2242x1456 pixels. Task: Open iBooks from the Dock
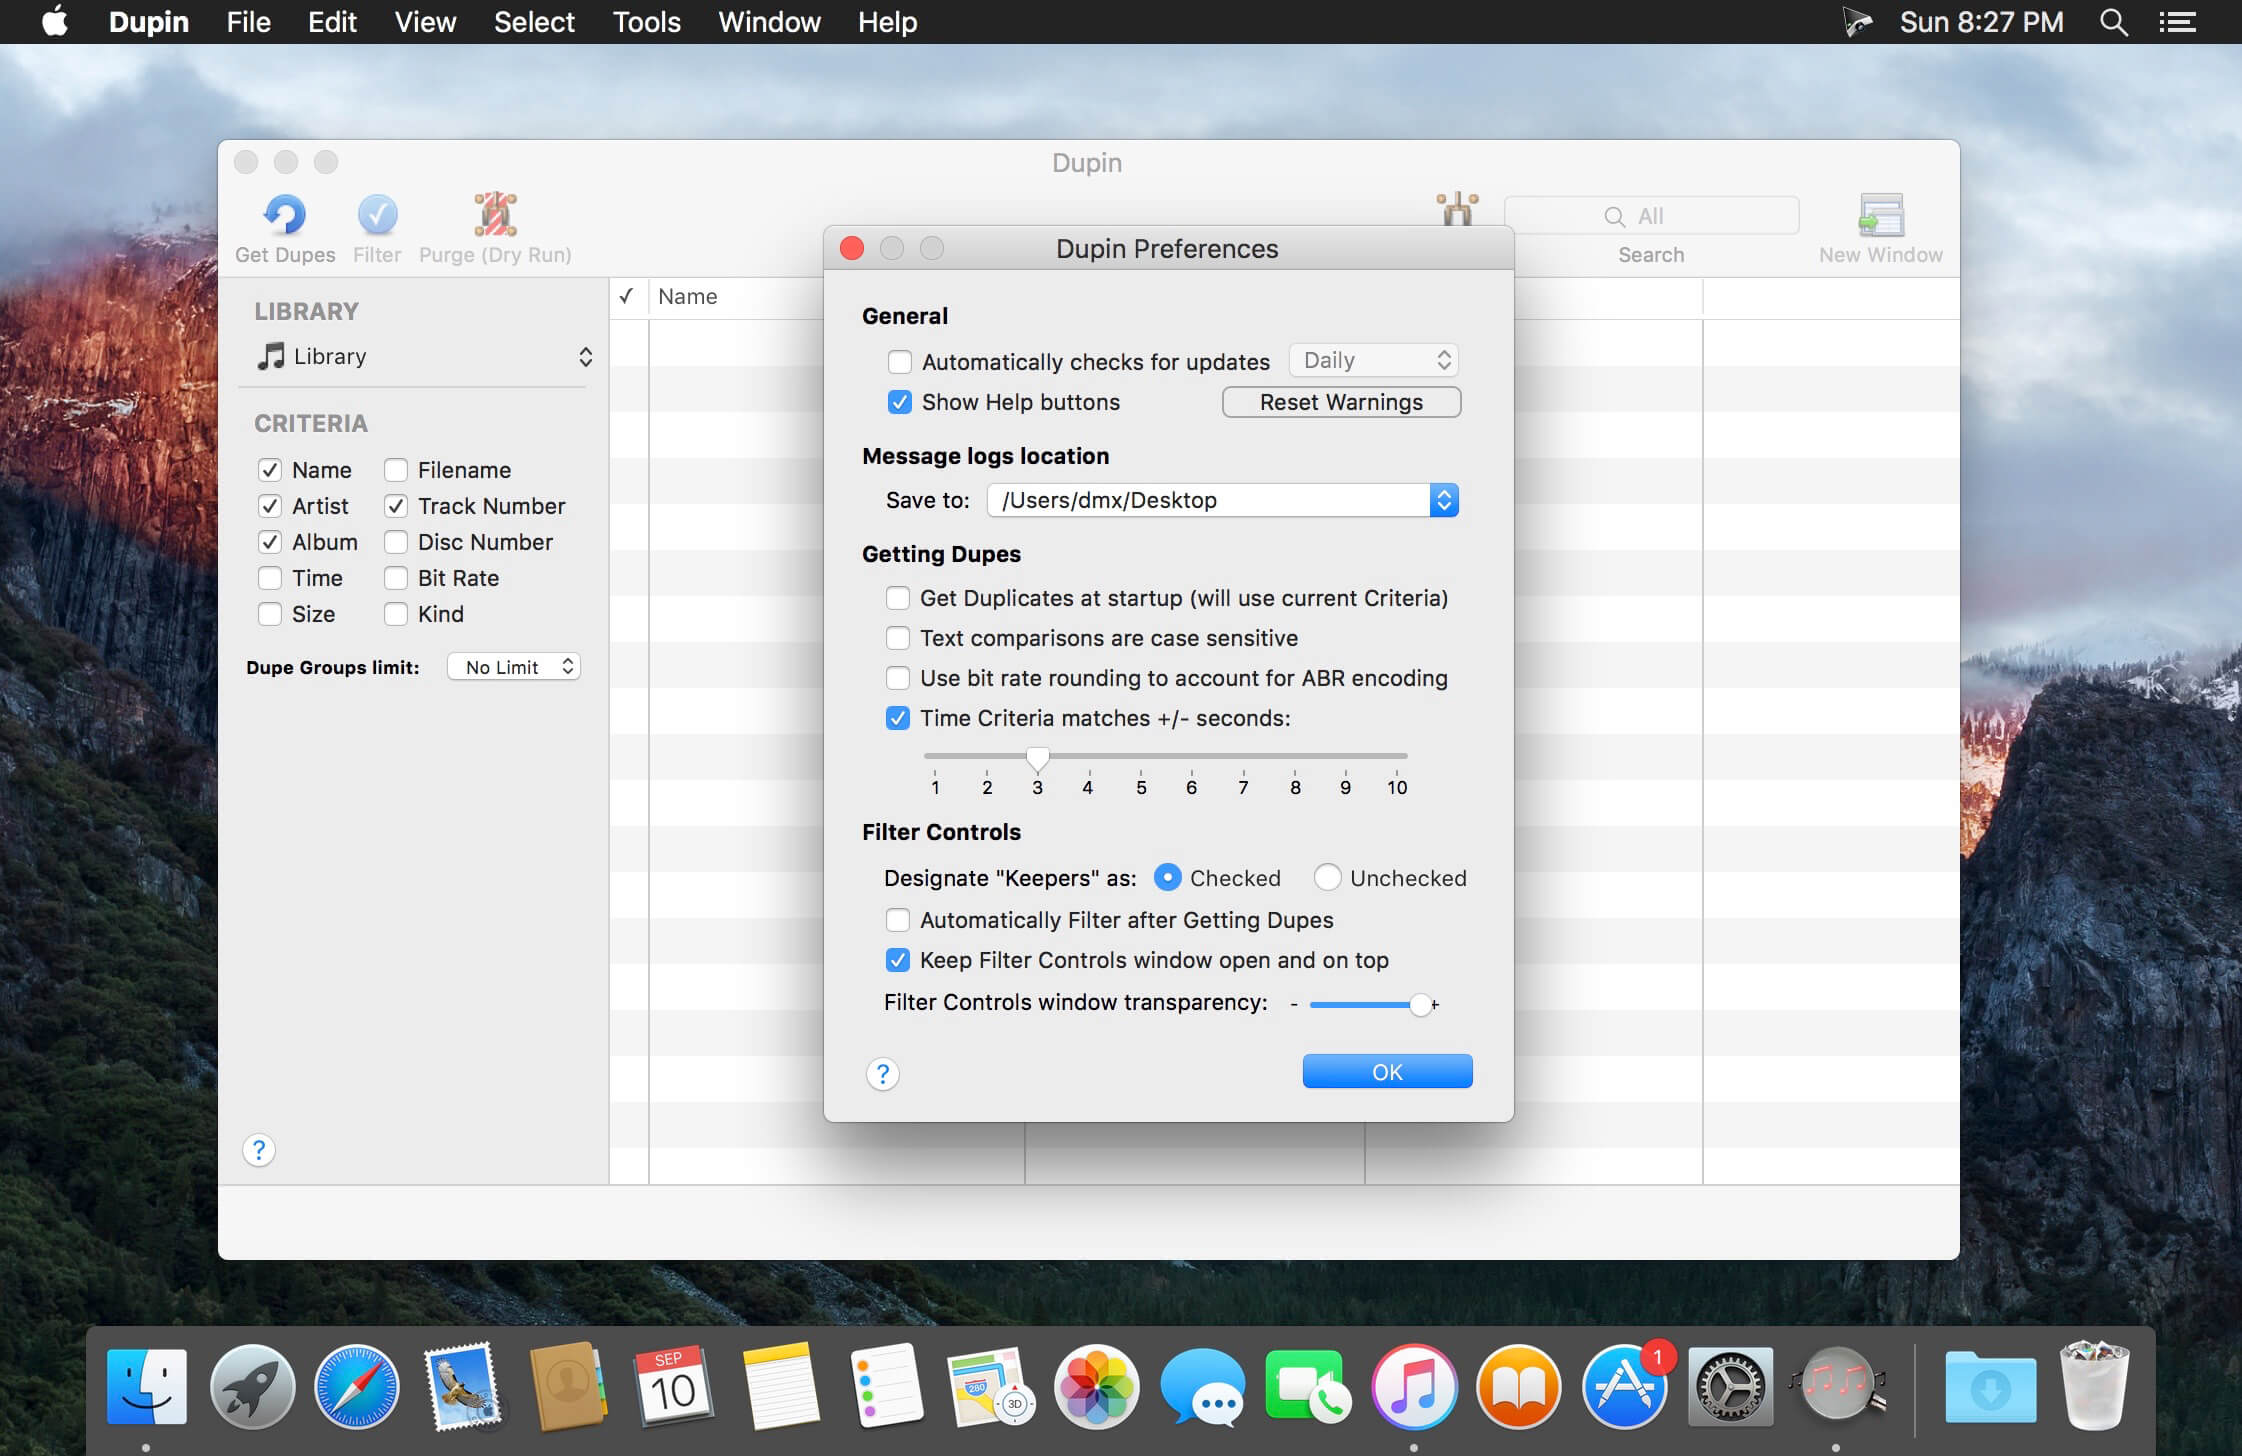[x=1519, y=1386]
